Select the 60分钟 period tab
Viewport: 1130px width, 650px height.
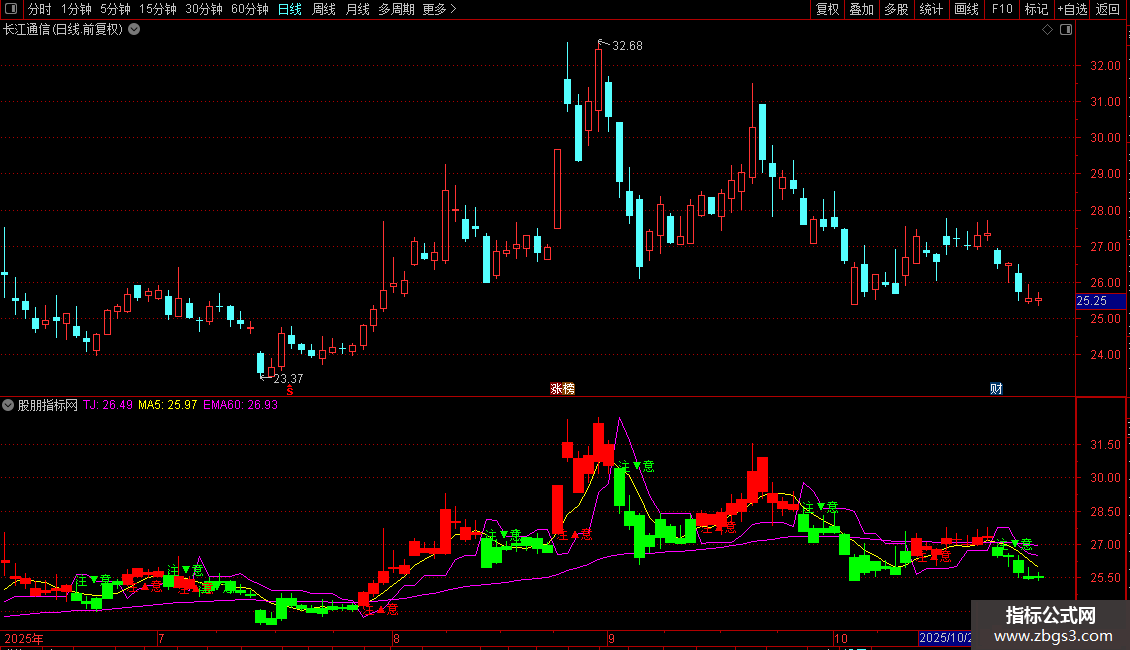tap(249, 9)
